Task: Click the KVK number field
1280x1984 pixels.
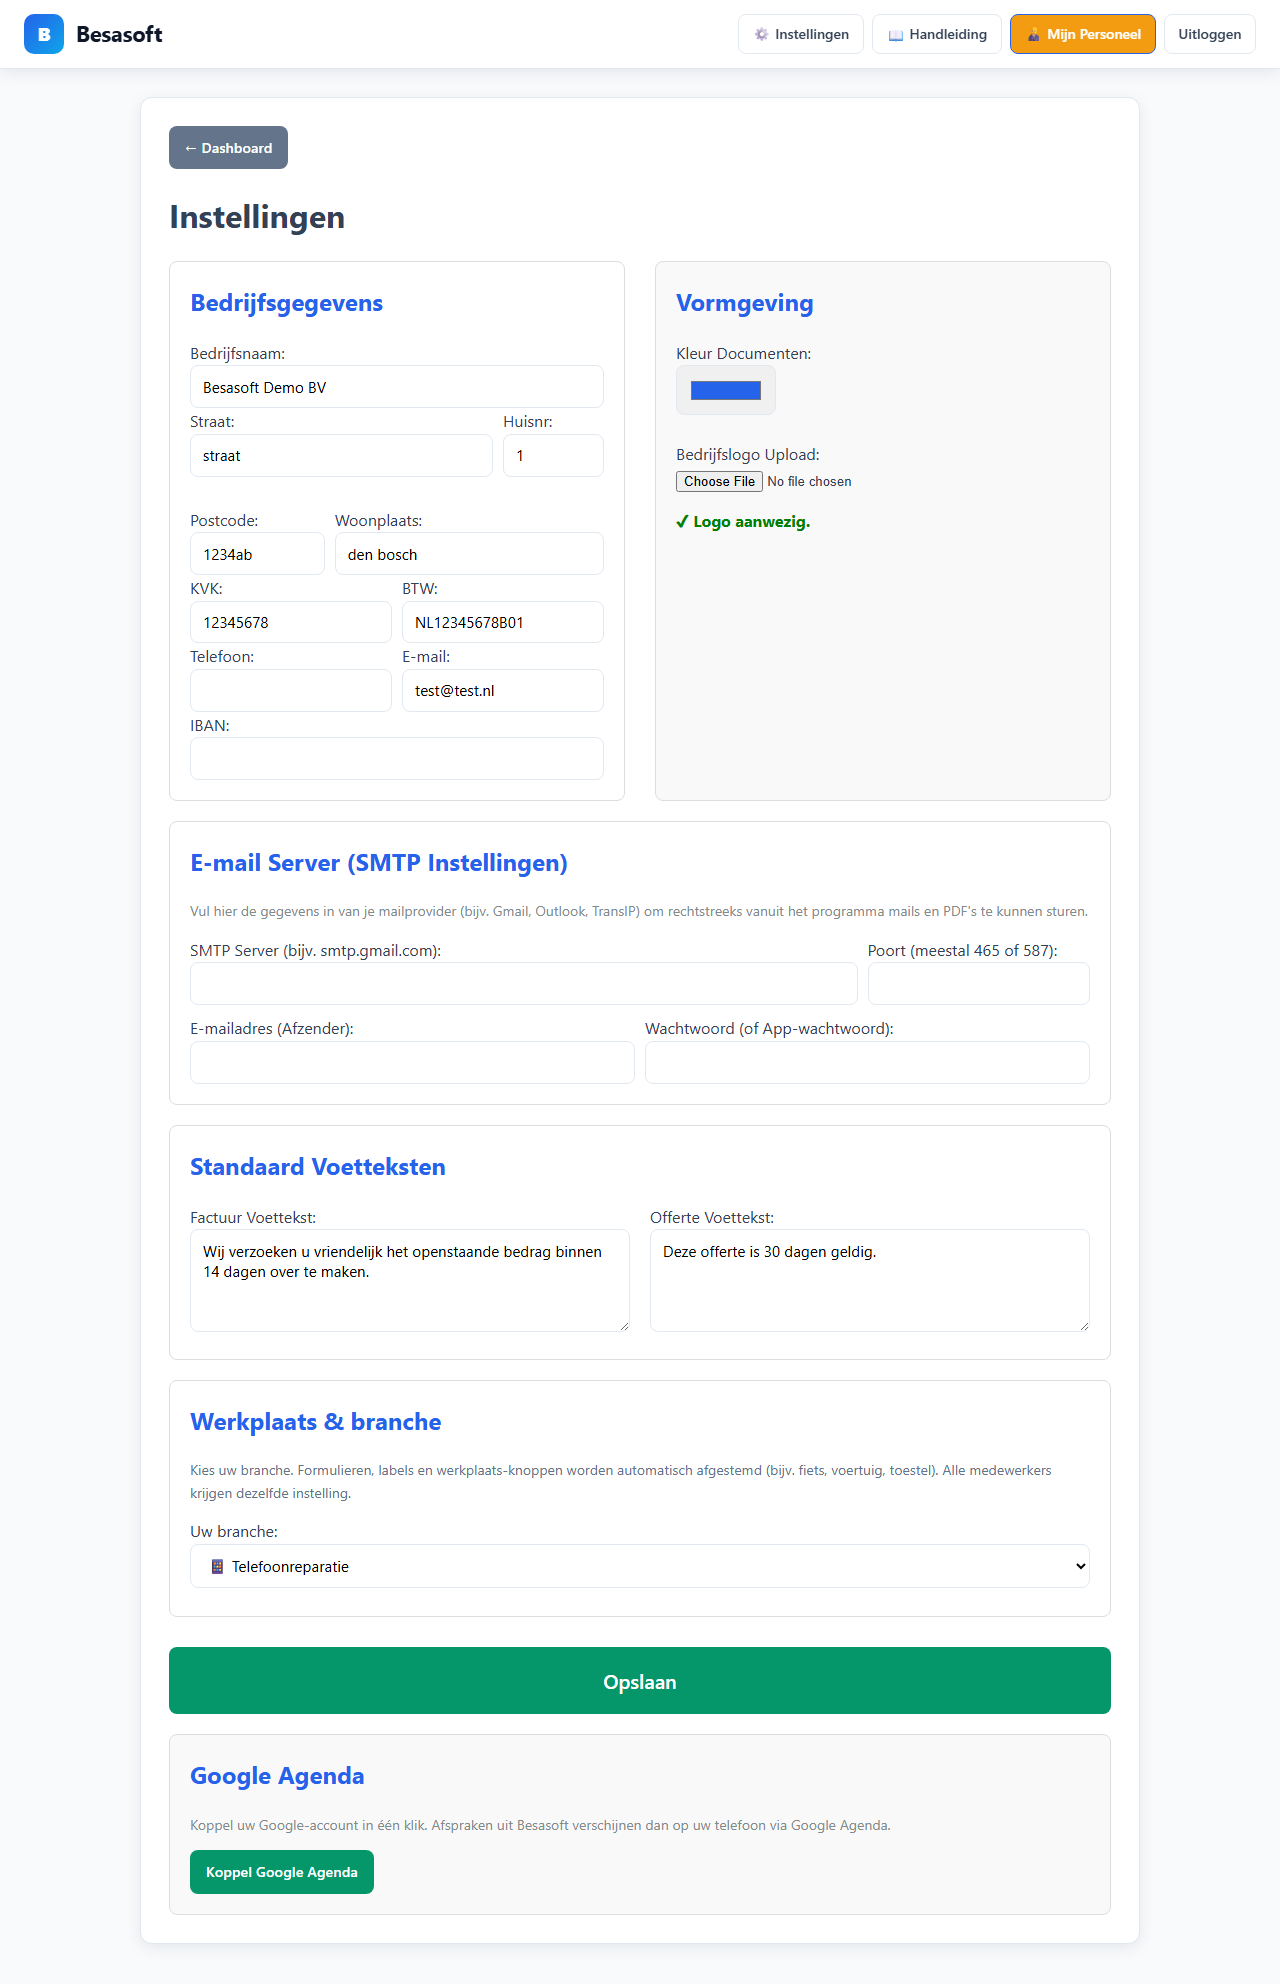Action: coord(291,622)
